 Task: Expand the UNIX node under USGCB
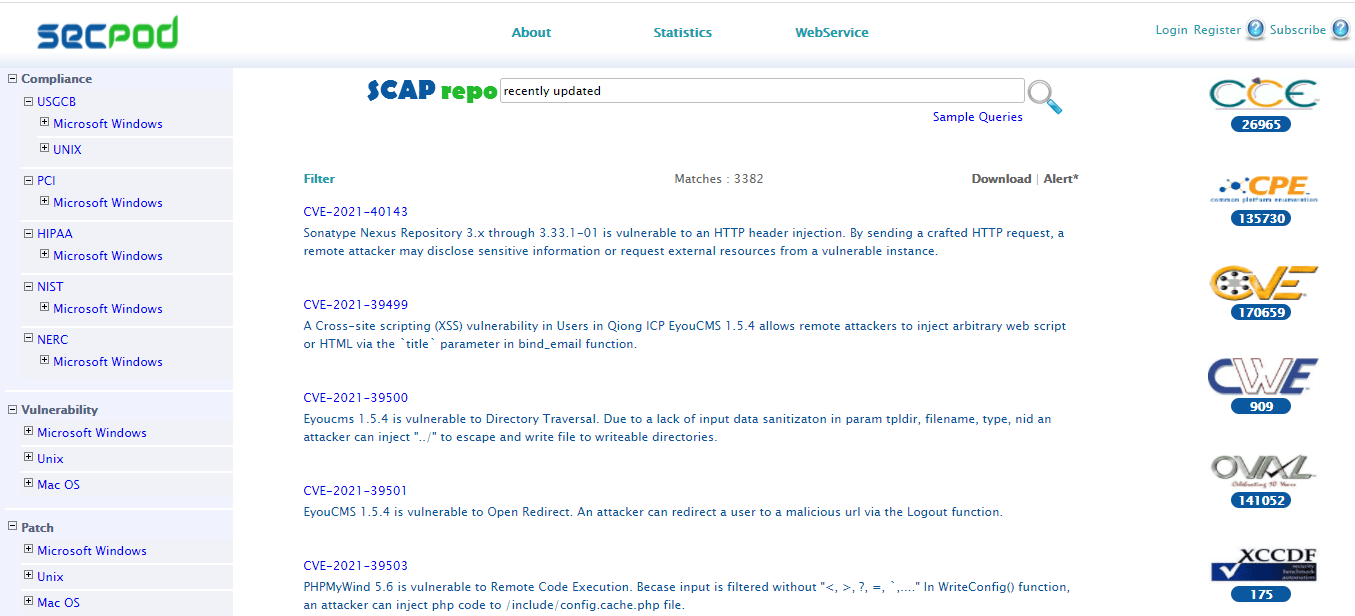(x=44, y=148)
